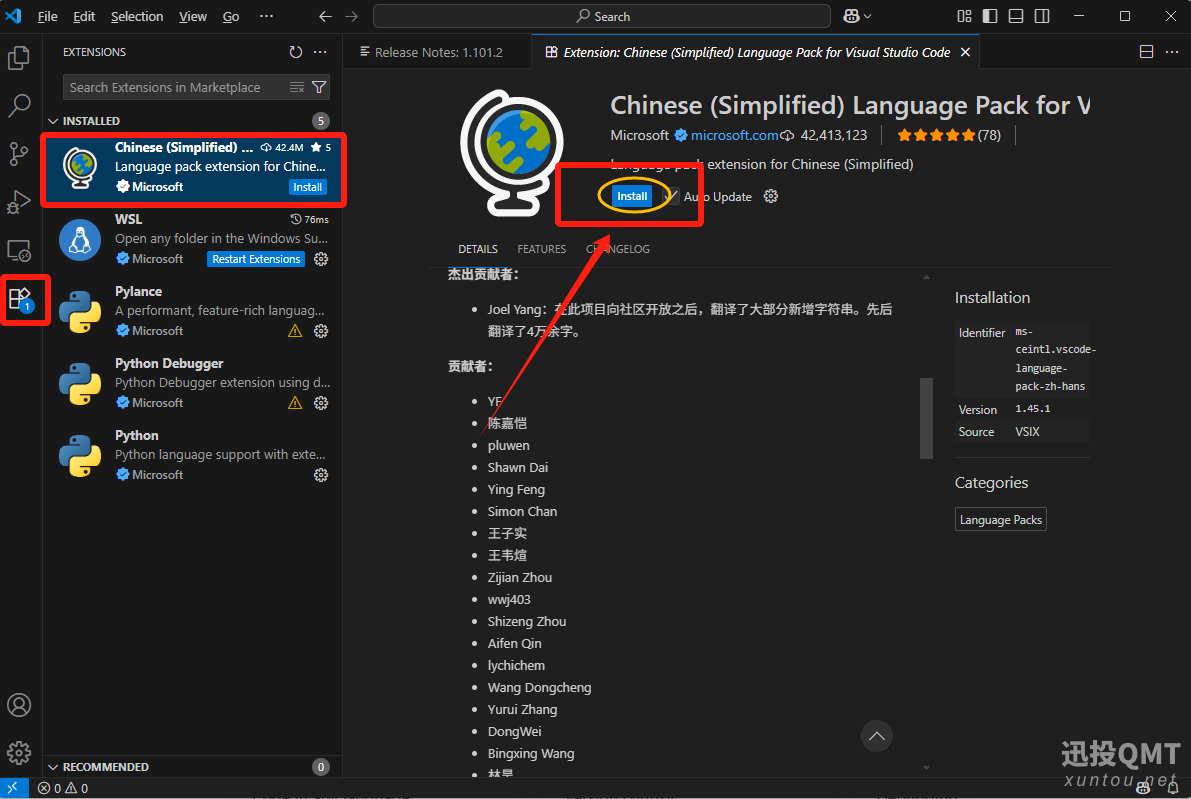The image size is (1191, 799).
Task: Toggle secondary side bar visibility
Action: tap(1042, 16)
